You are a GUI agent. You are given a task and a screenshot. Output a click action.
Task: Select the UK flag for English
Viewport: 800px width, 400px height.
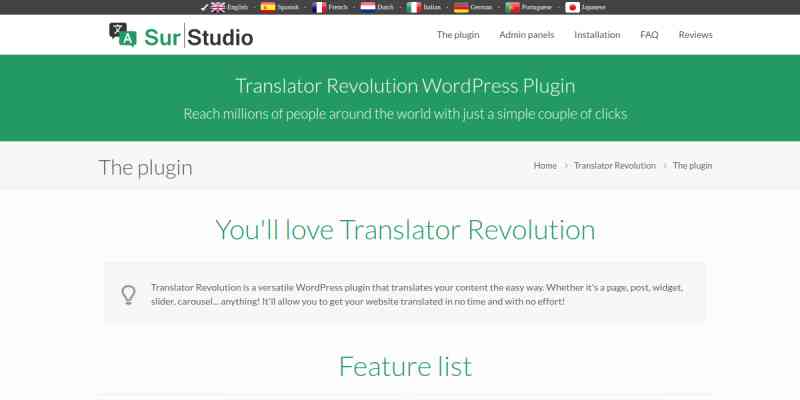pos(218,7)
